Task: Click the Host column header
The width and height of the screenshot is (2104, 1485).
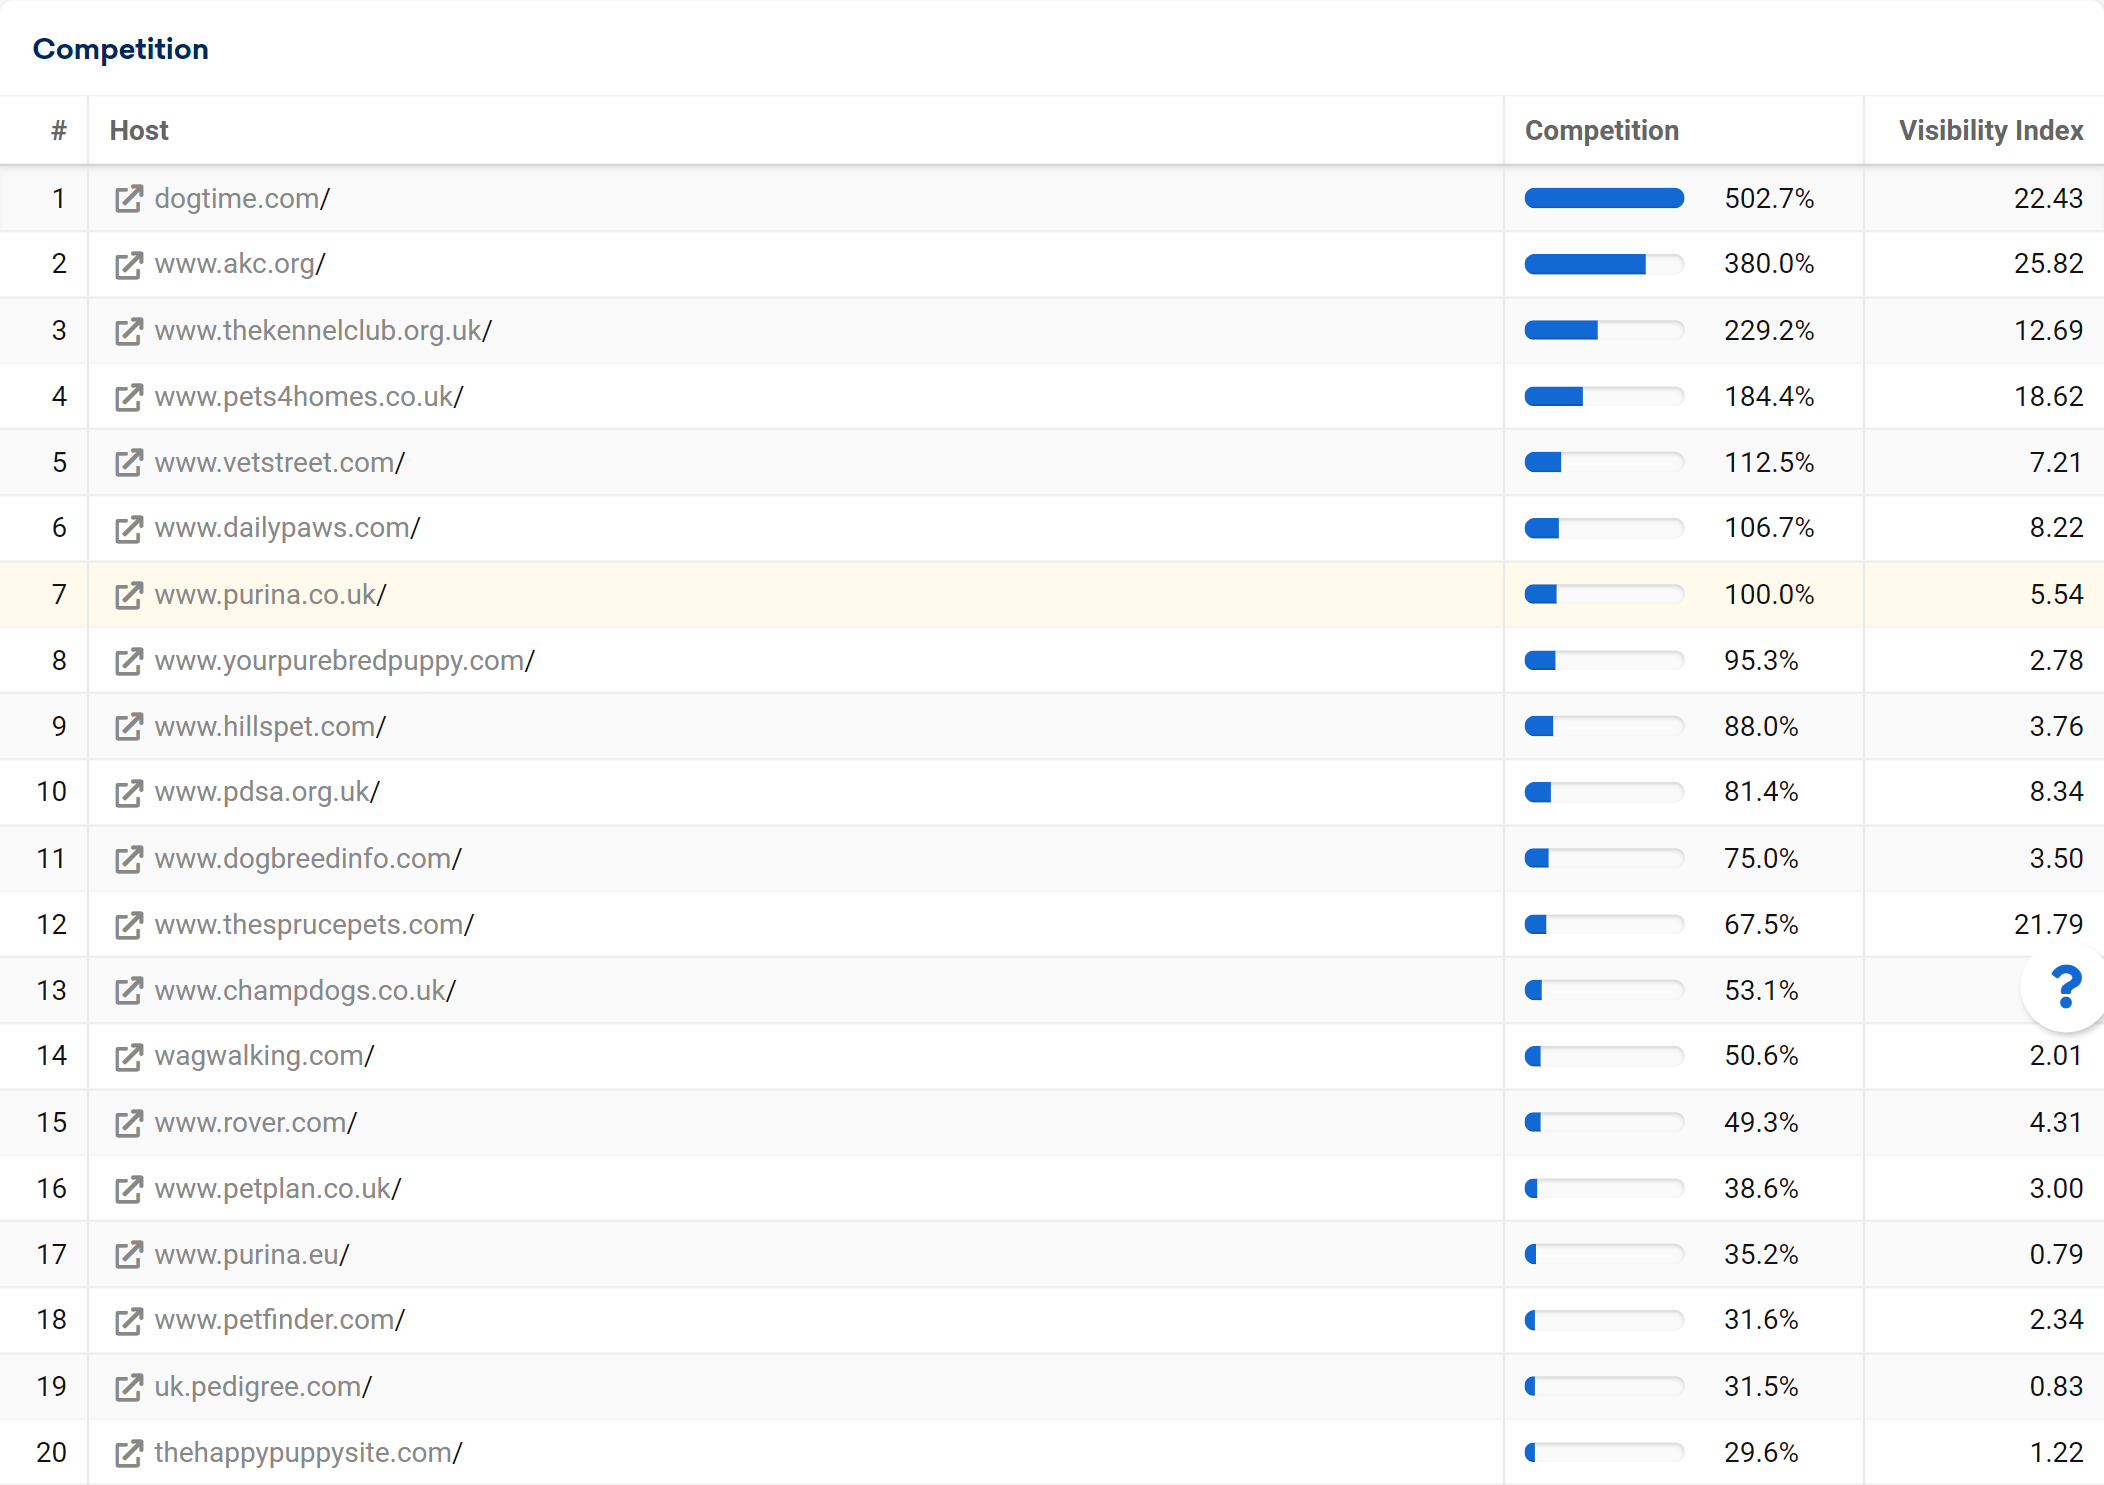Action: click(x=139, y=130)
